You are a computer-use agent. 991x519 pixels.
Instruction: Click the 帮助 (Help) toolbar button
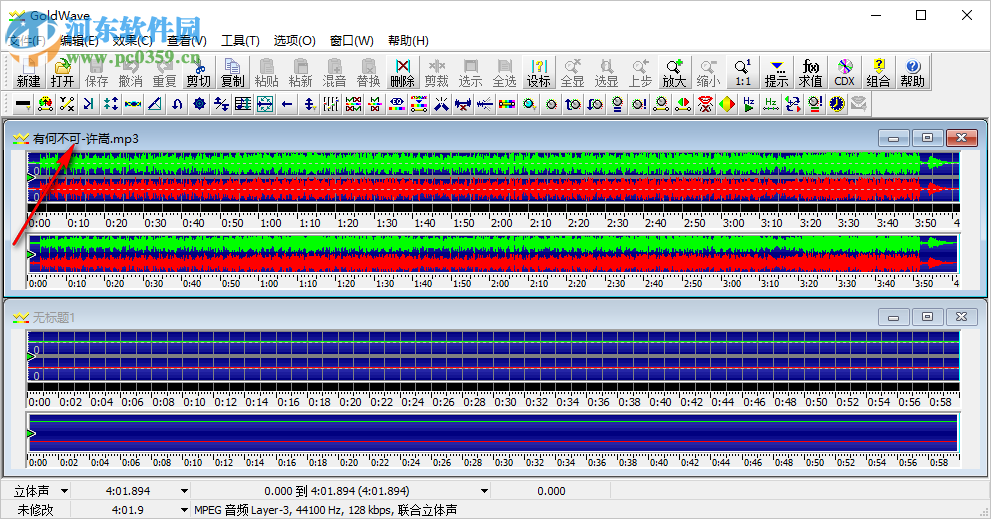(912, 72)
